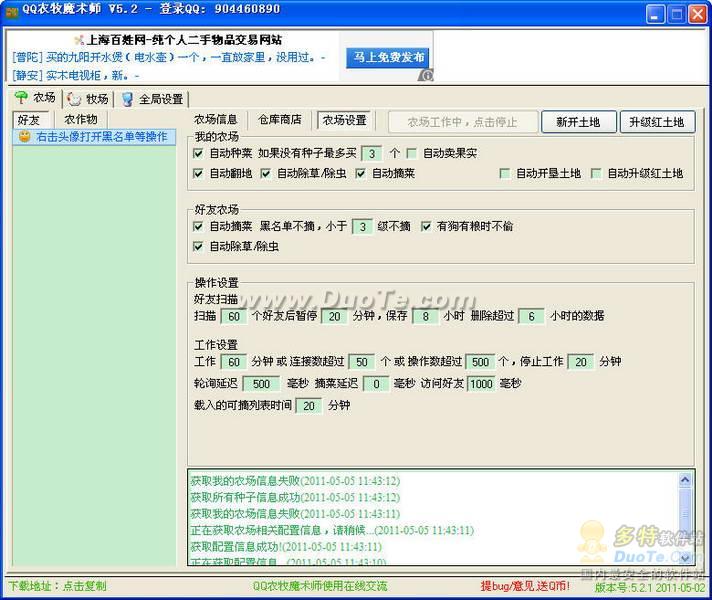Enable the 自动卖果实 checkbox
The image size is (712, 600).
tap(411, 154)
